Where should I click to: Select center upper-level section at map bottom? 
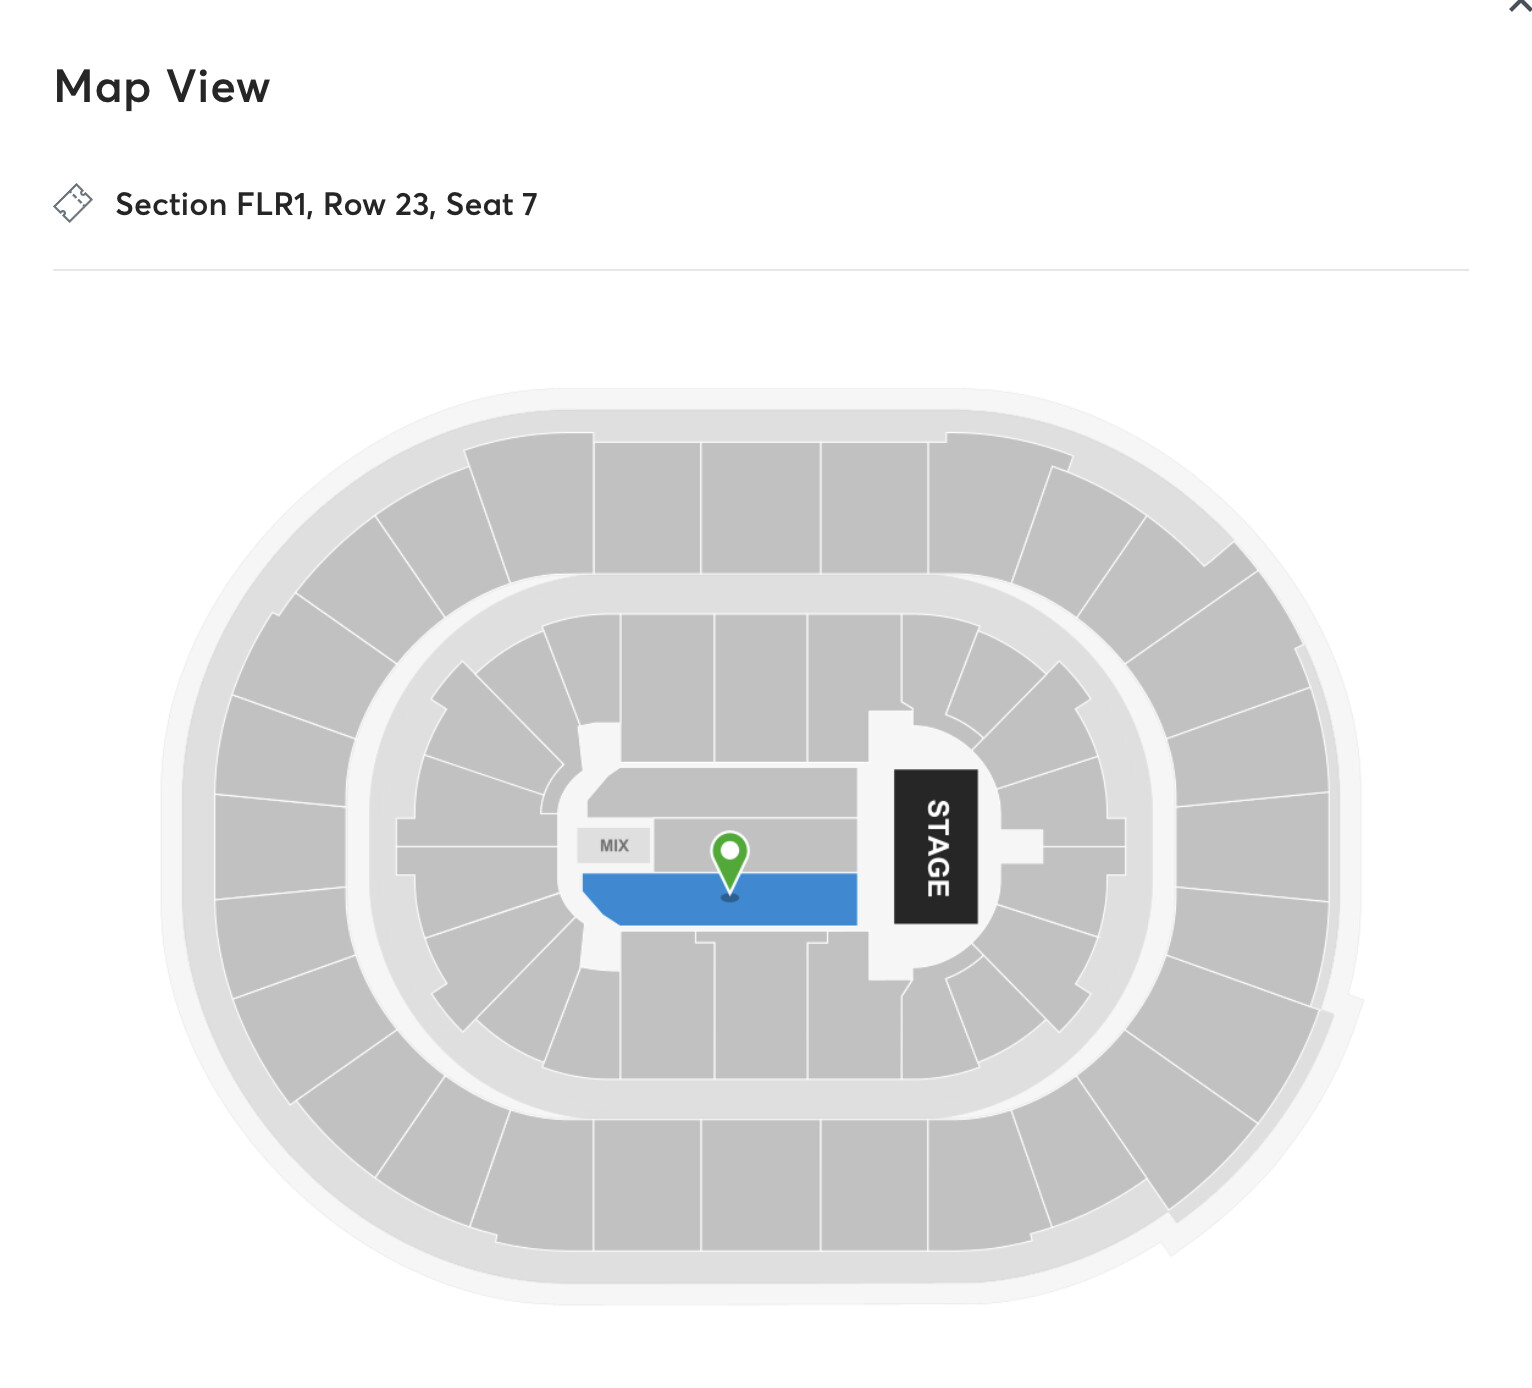point(760,1185)
